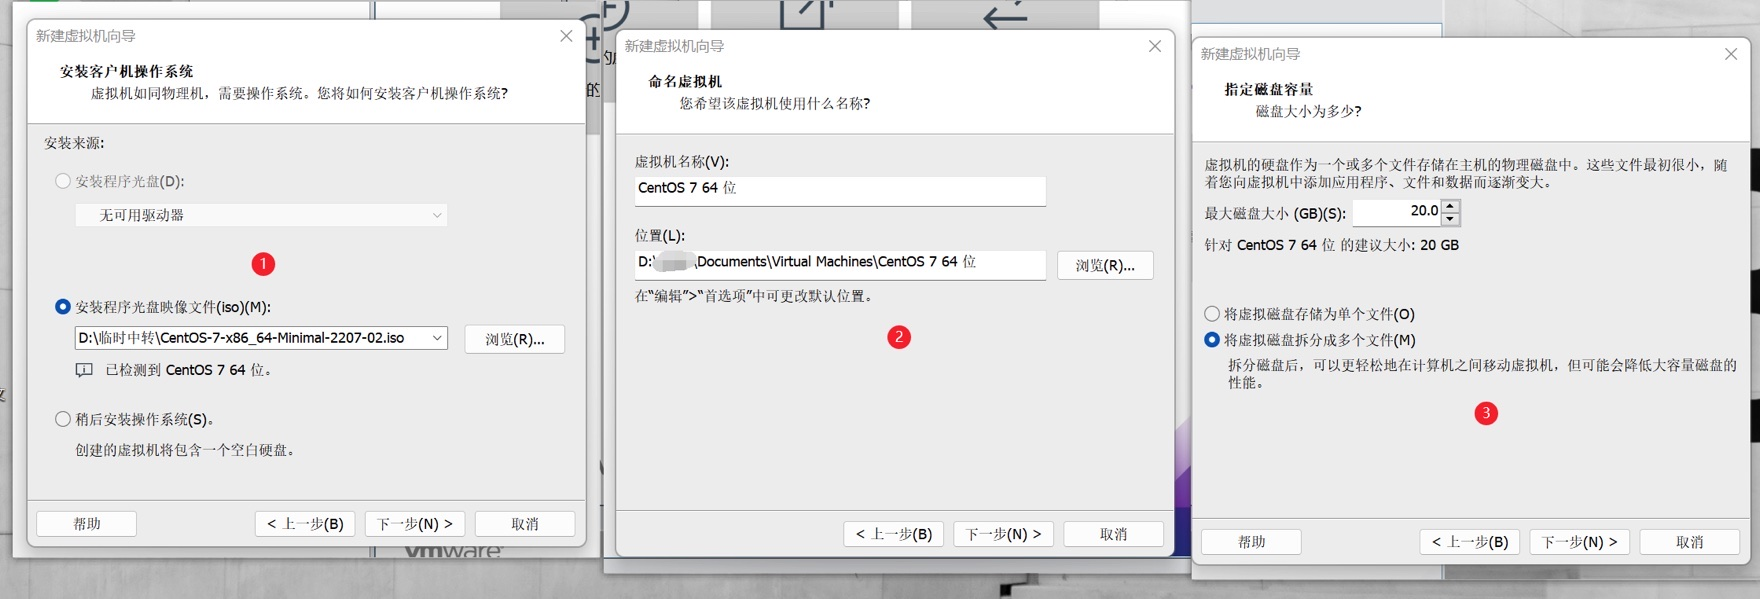Click 下一步 in the name VM dialog
The height and width of the screenshot is (599, 1760).
(x=1004, y=534)
